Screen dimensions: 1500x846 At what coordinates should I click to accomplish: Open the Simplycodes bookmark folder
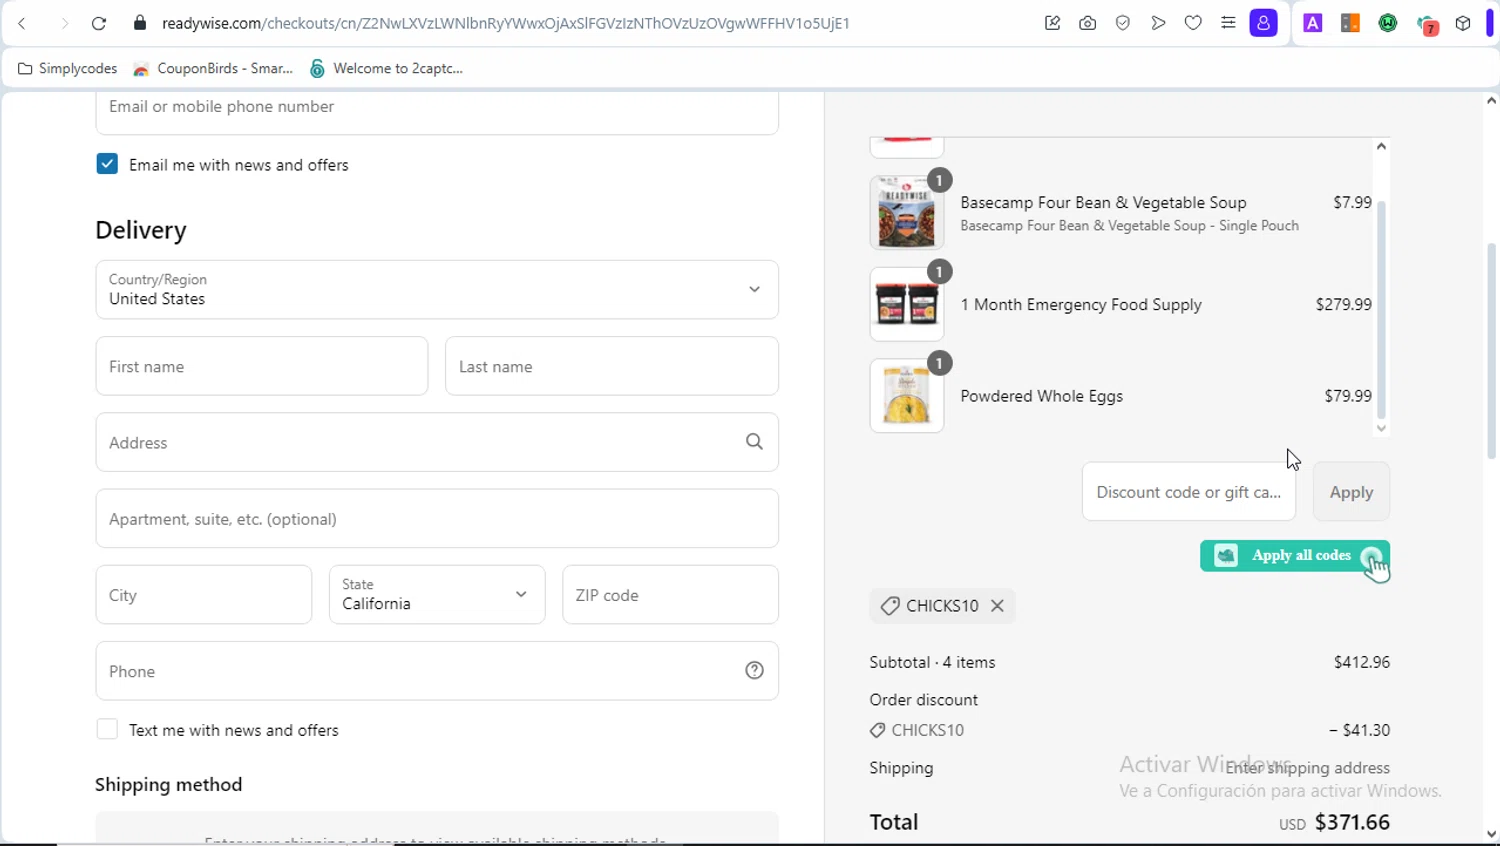click(68, 68)
